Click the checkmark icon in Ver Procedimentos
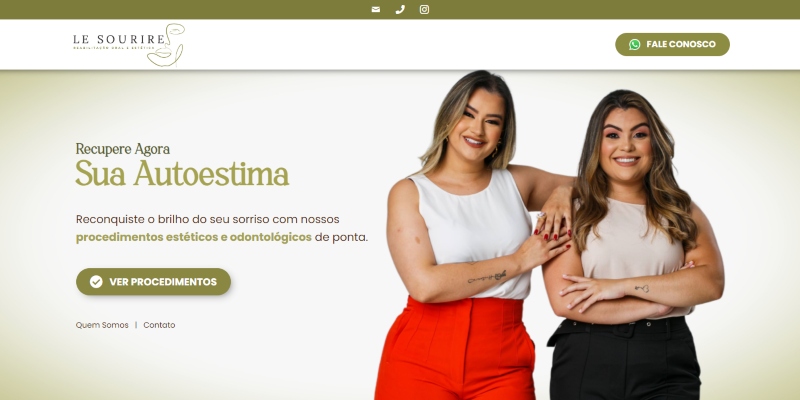The width and height of the screenshot is (800, 400). click(96, 282)
